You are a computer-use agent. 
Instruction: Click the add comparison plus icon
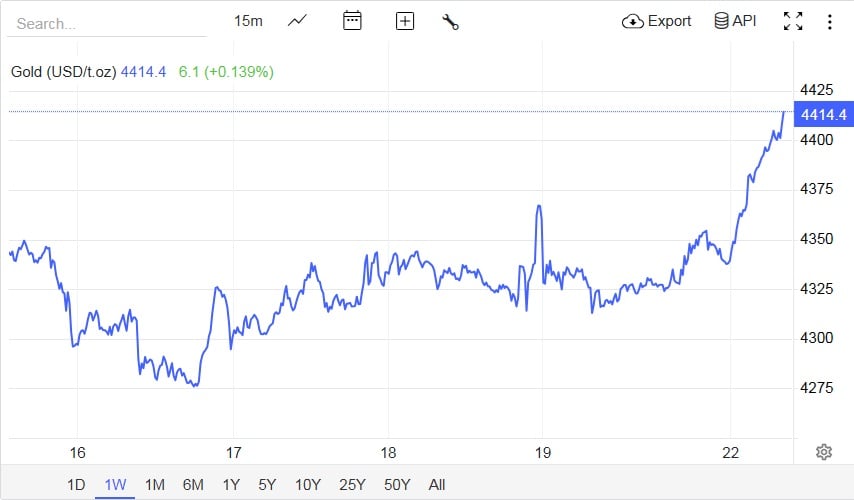(x=404, y=21)
